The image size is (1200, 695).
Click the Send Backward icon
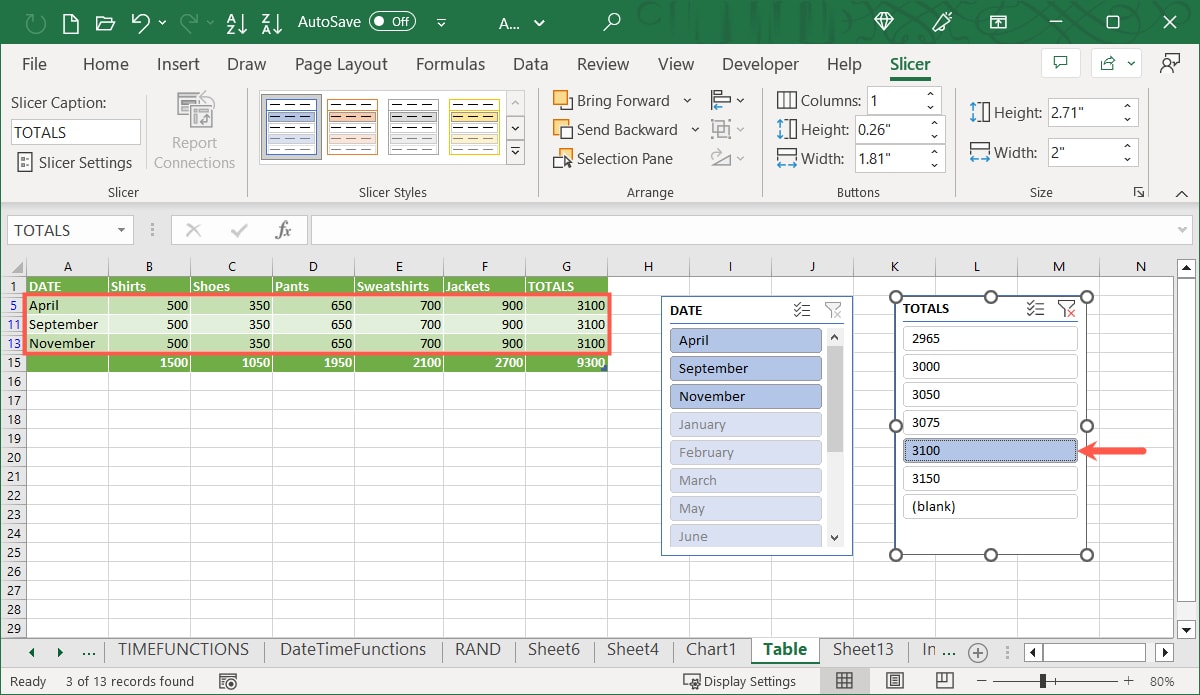[564, 129]
